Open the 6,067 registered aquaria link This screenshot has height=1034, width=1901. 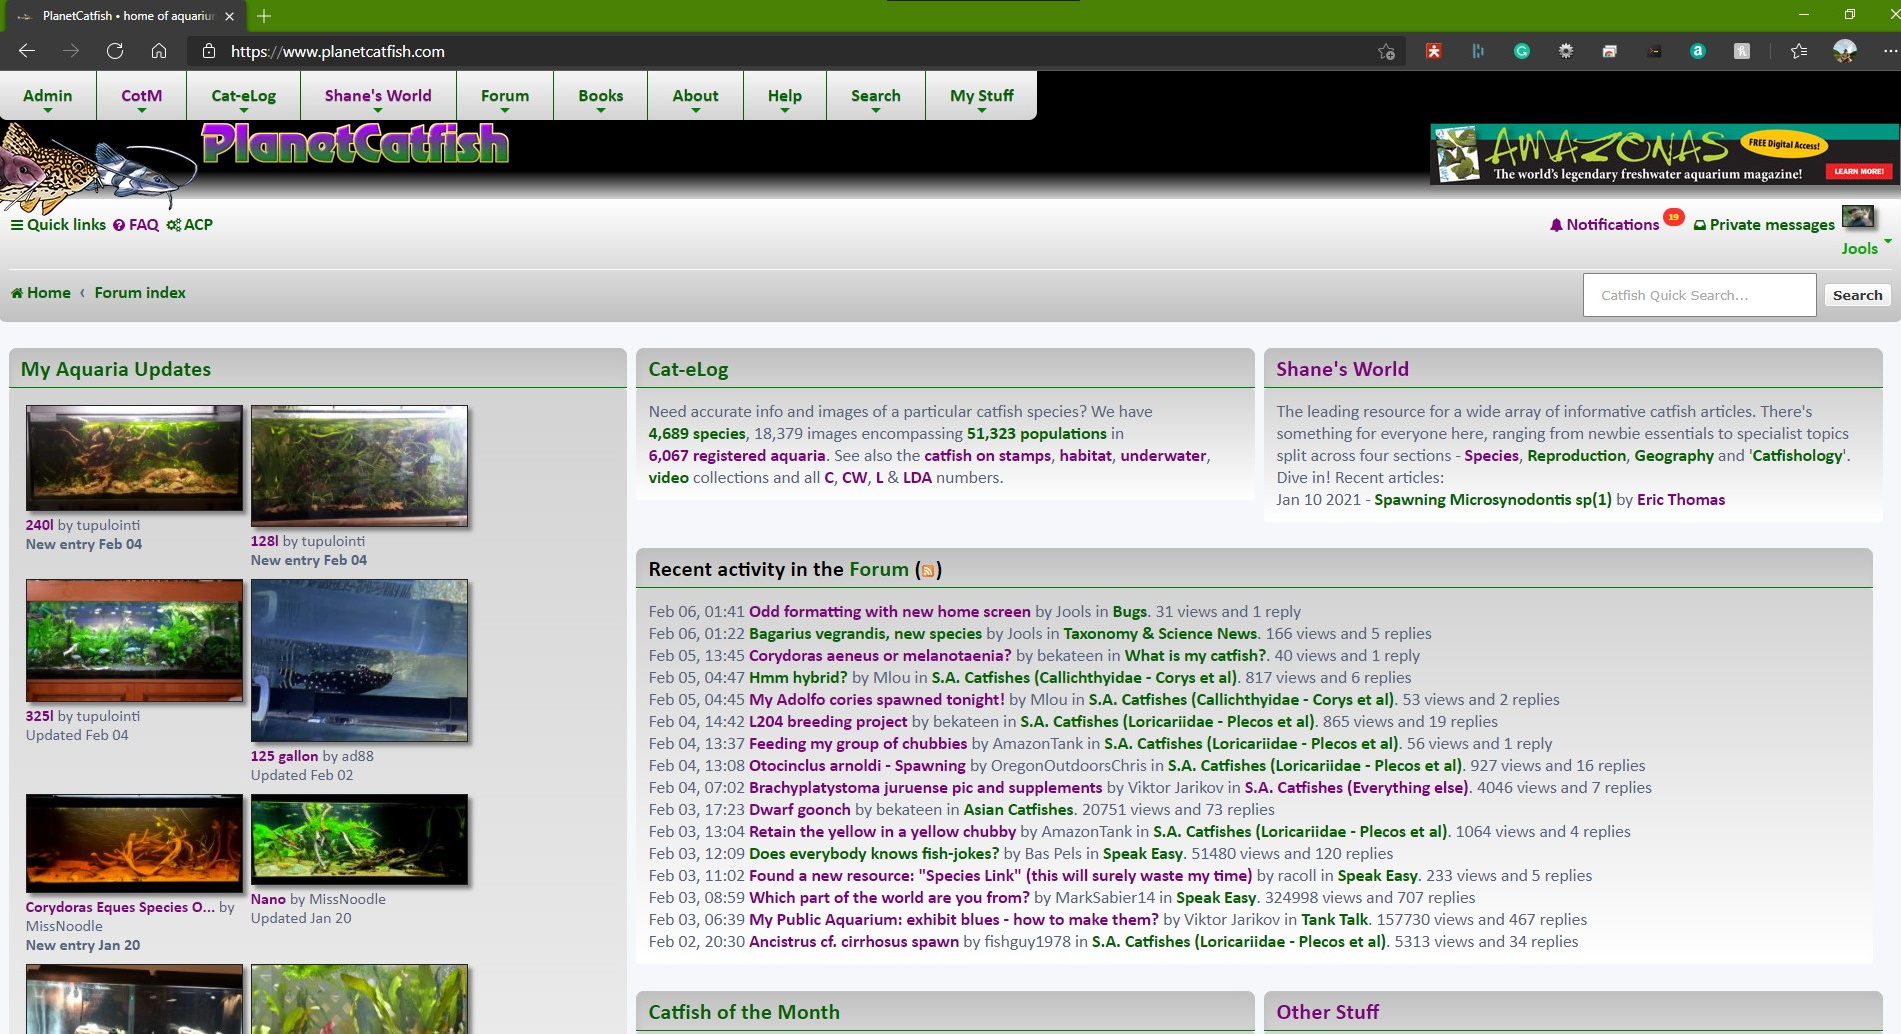(737, 455)
